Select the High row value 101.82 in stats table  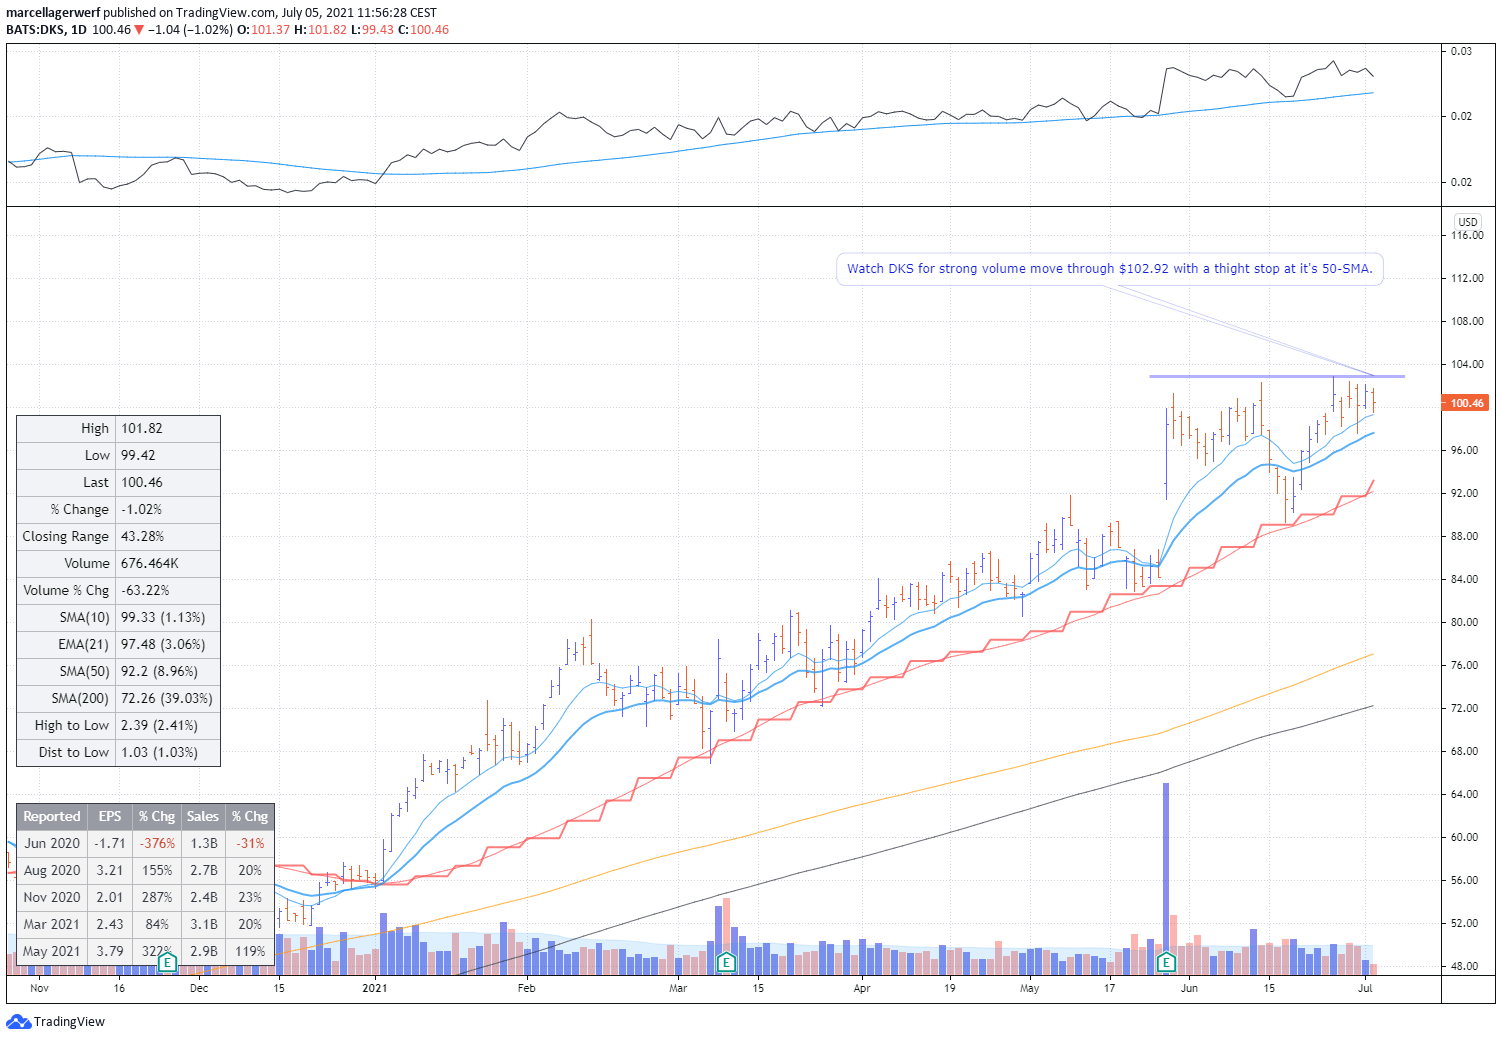(142, 428)
